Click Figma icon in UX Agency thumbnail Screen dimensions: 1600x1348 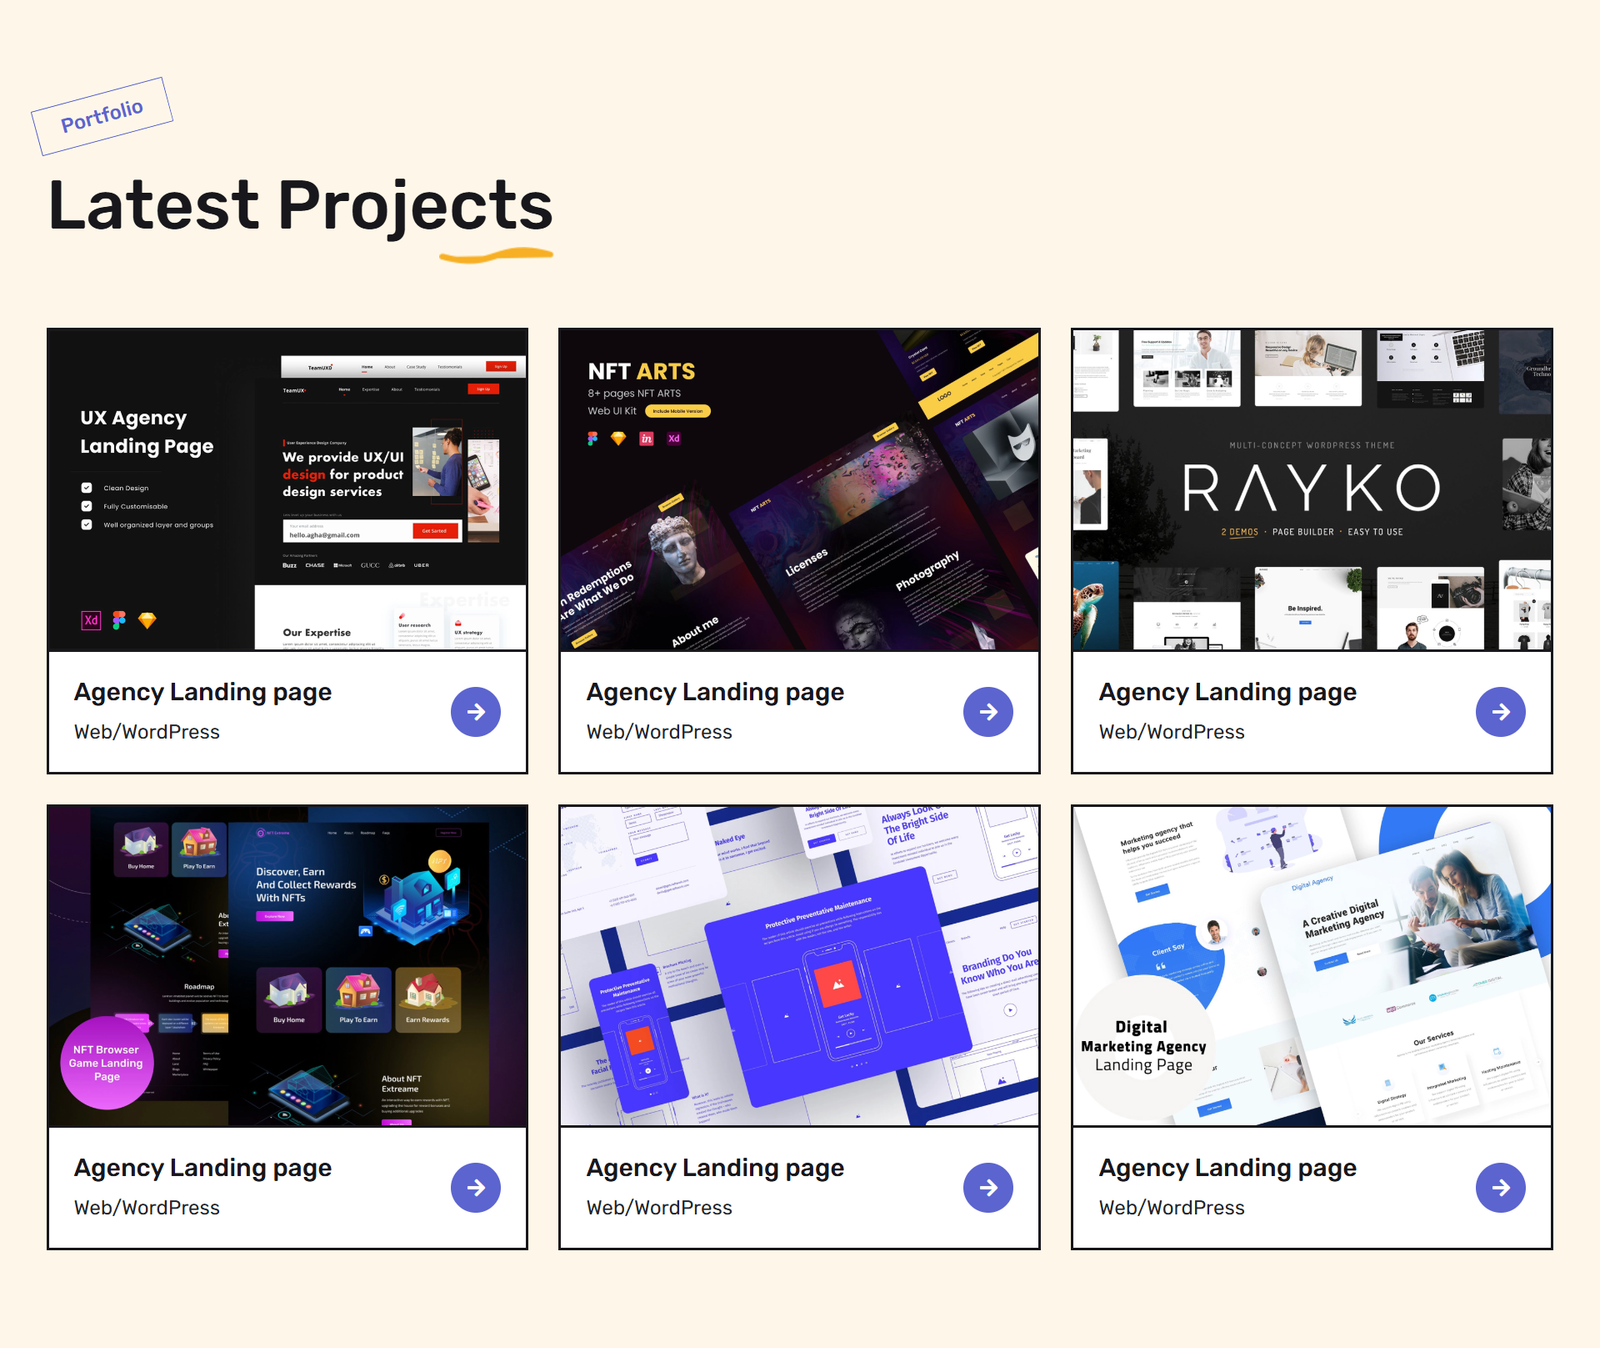(119, 620)
